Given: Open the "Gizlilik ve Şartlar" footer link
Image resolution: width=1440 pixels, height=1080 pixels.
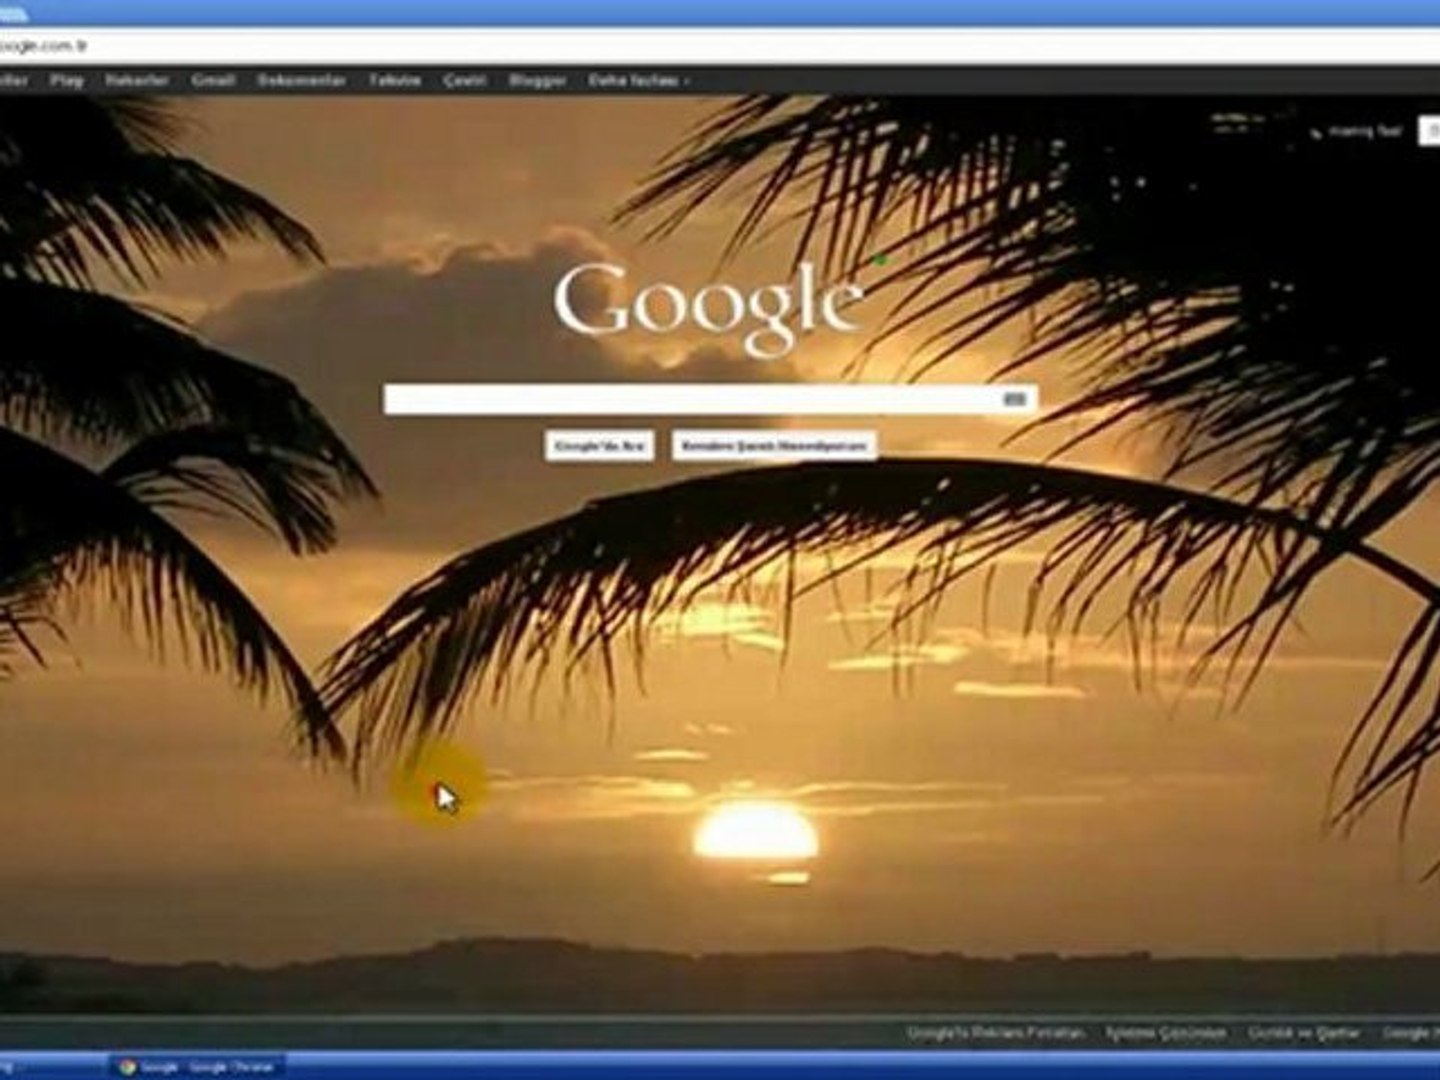Looking at the screenshot, I should click(x=1304, y=1032).
